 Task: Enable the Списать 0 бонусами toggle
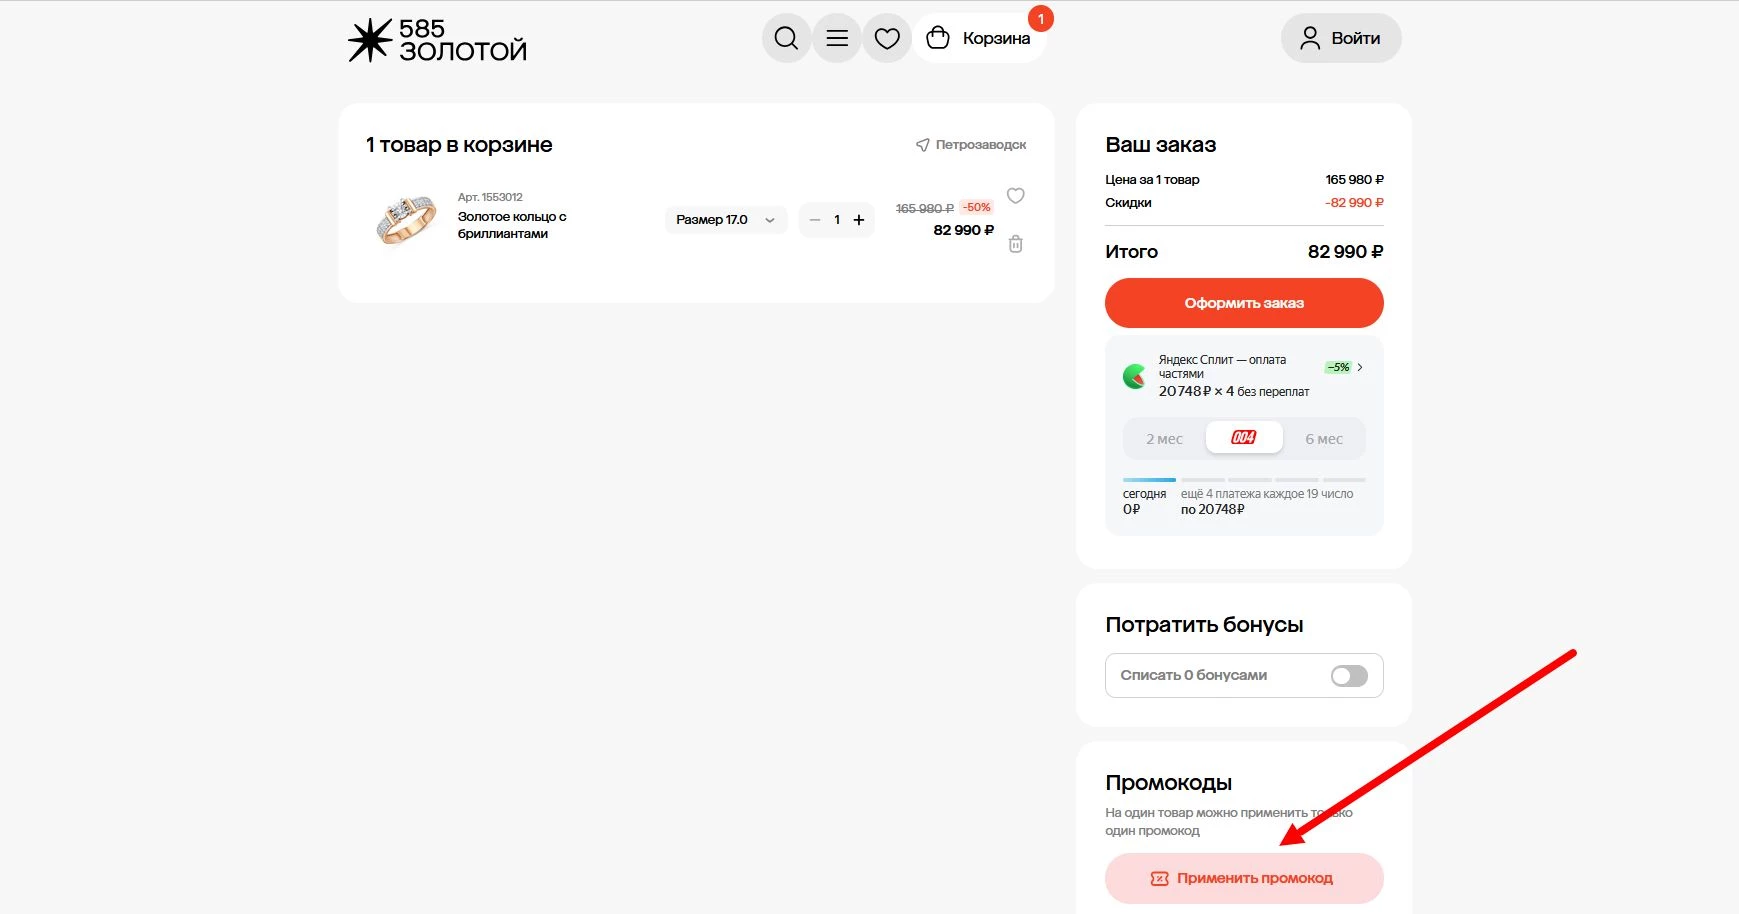pos(1349,675)
